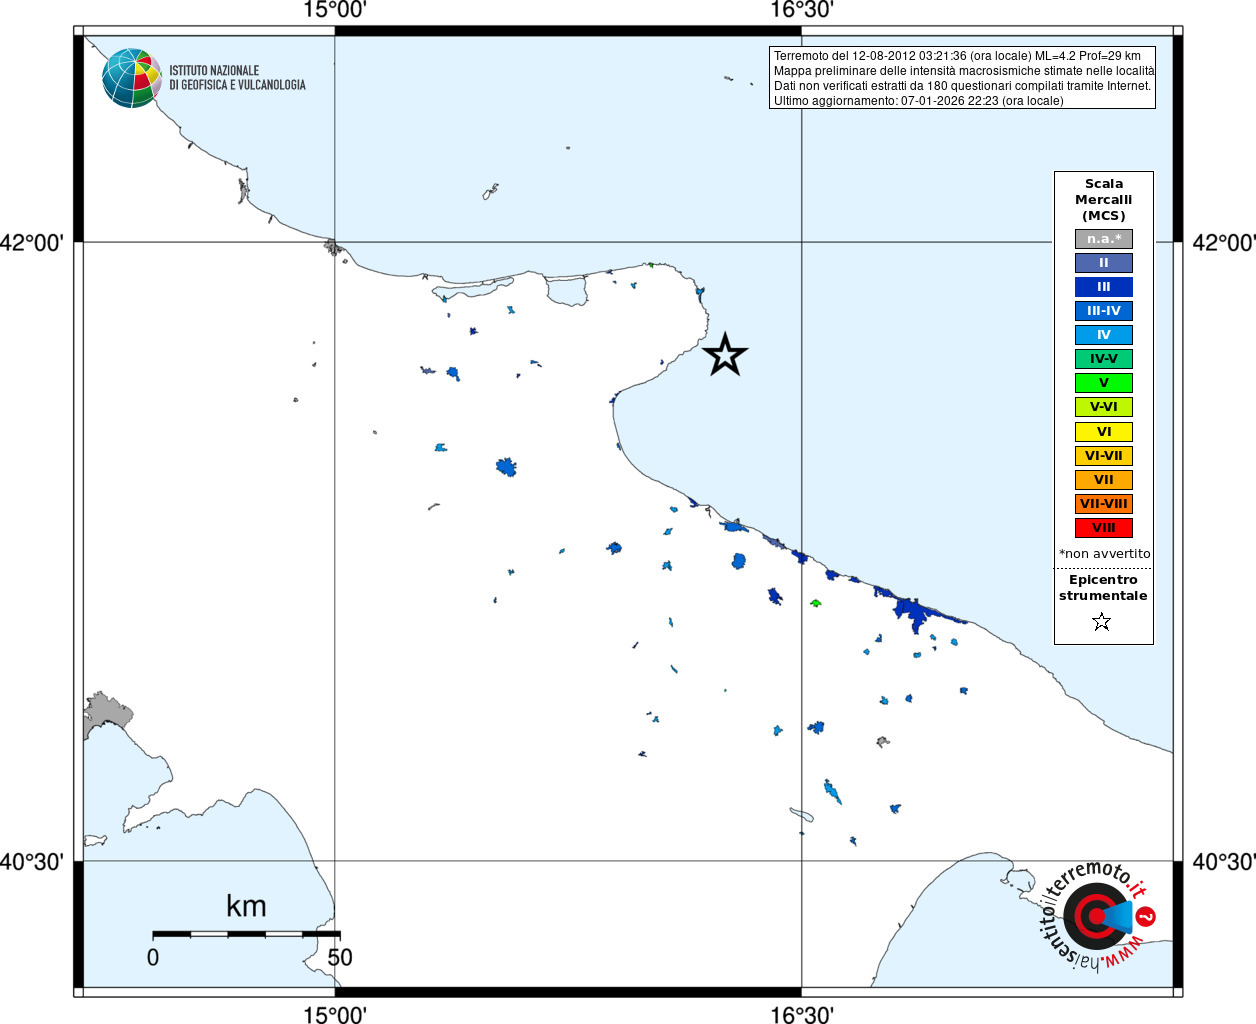Click the Scala Mercalli (MCS) legend title

coord(1104,200)
